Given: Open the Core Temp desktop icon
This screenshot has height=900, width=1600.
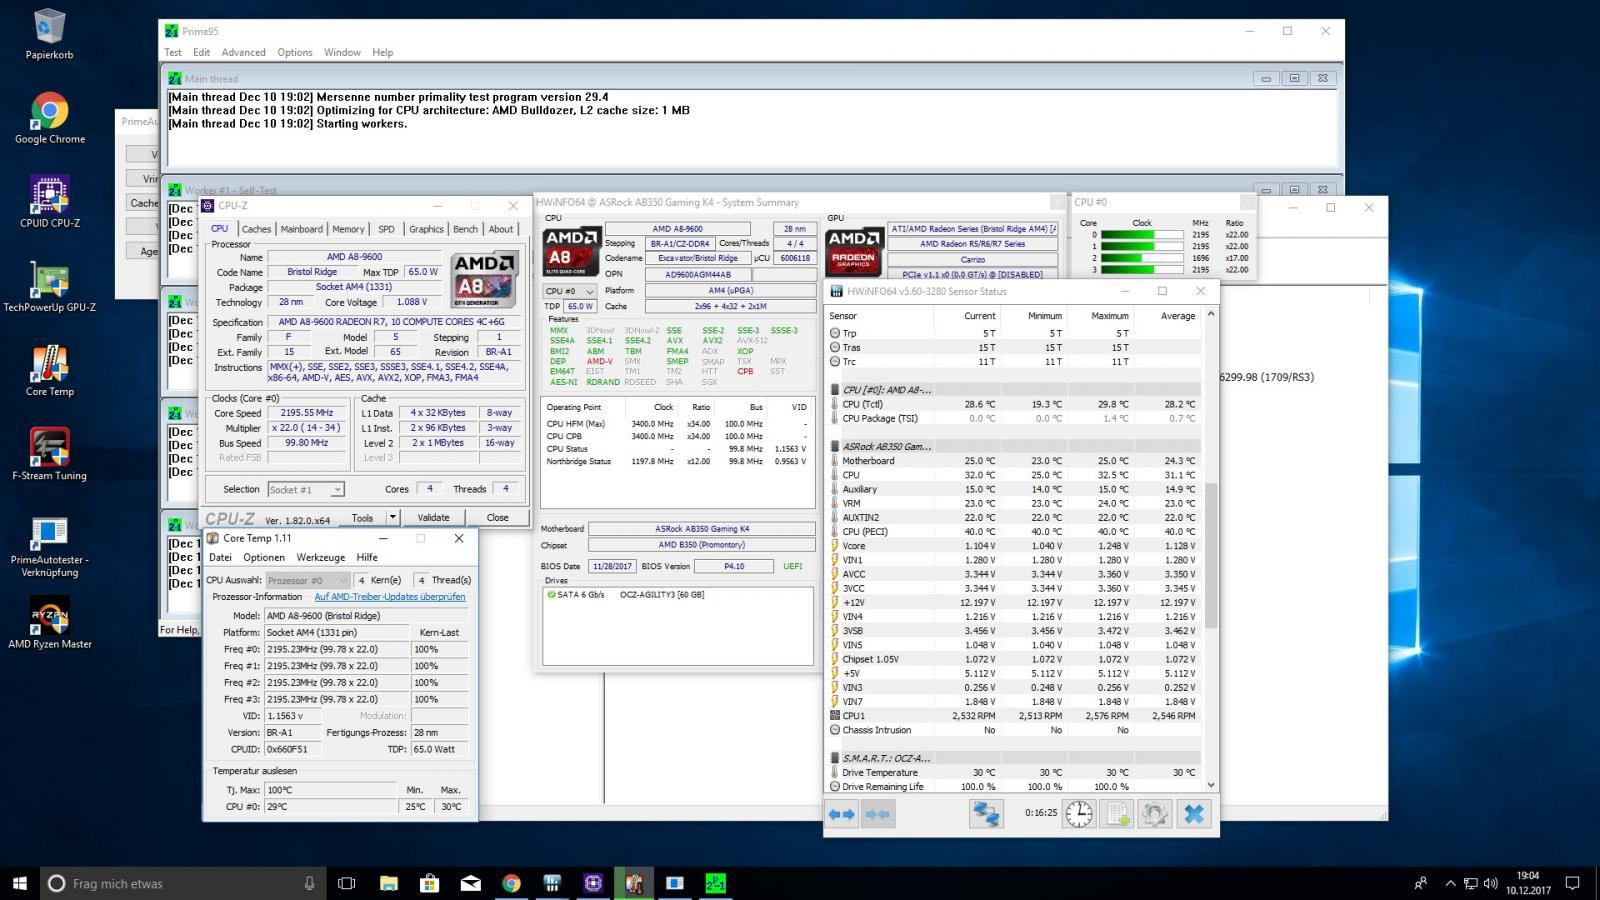Looking at the screenshot, I should 49,372.
